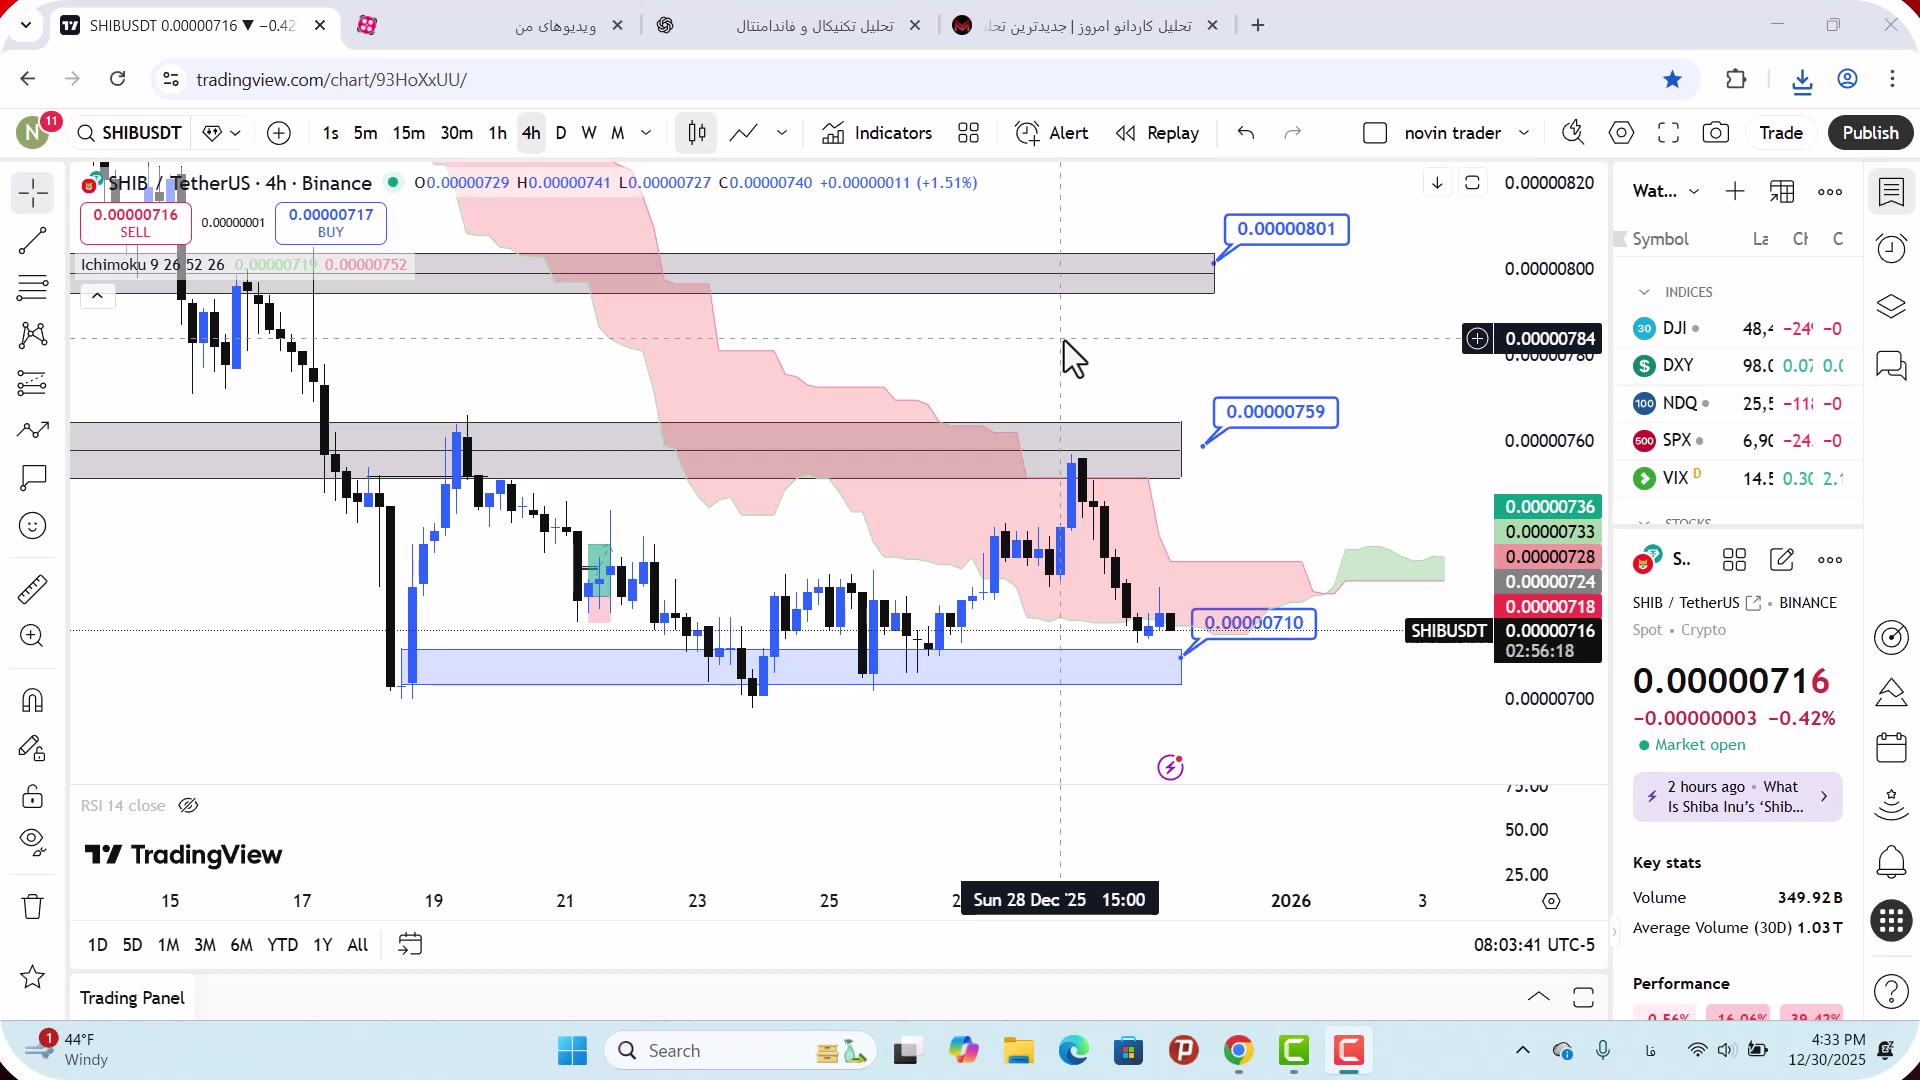Screen dimensions: 1920x1080
Task: Remove objects with the trash icon
Action: pos(33,906)
